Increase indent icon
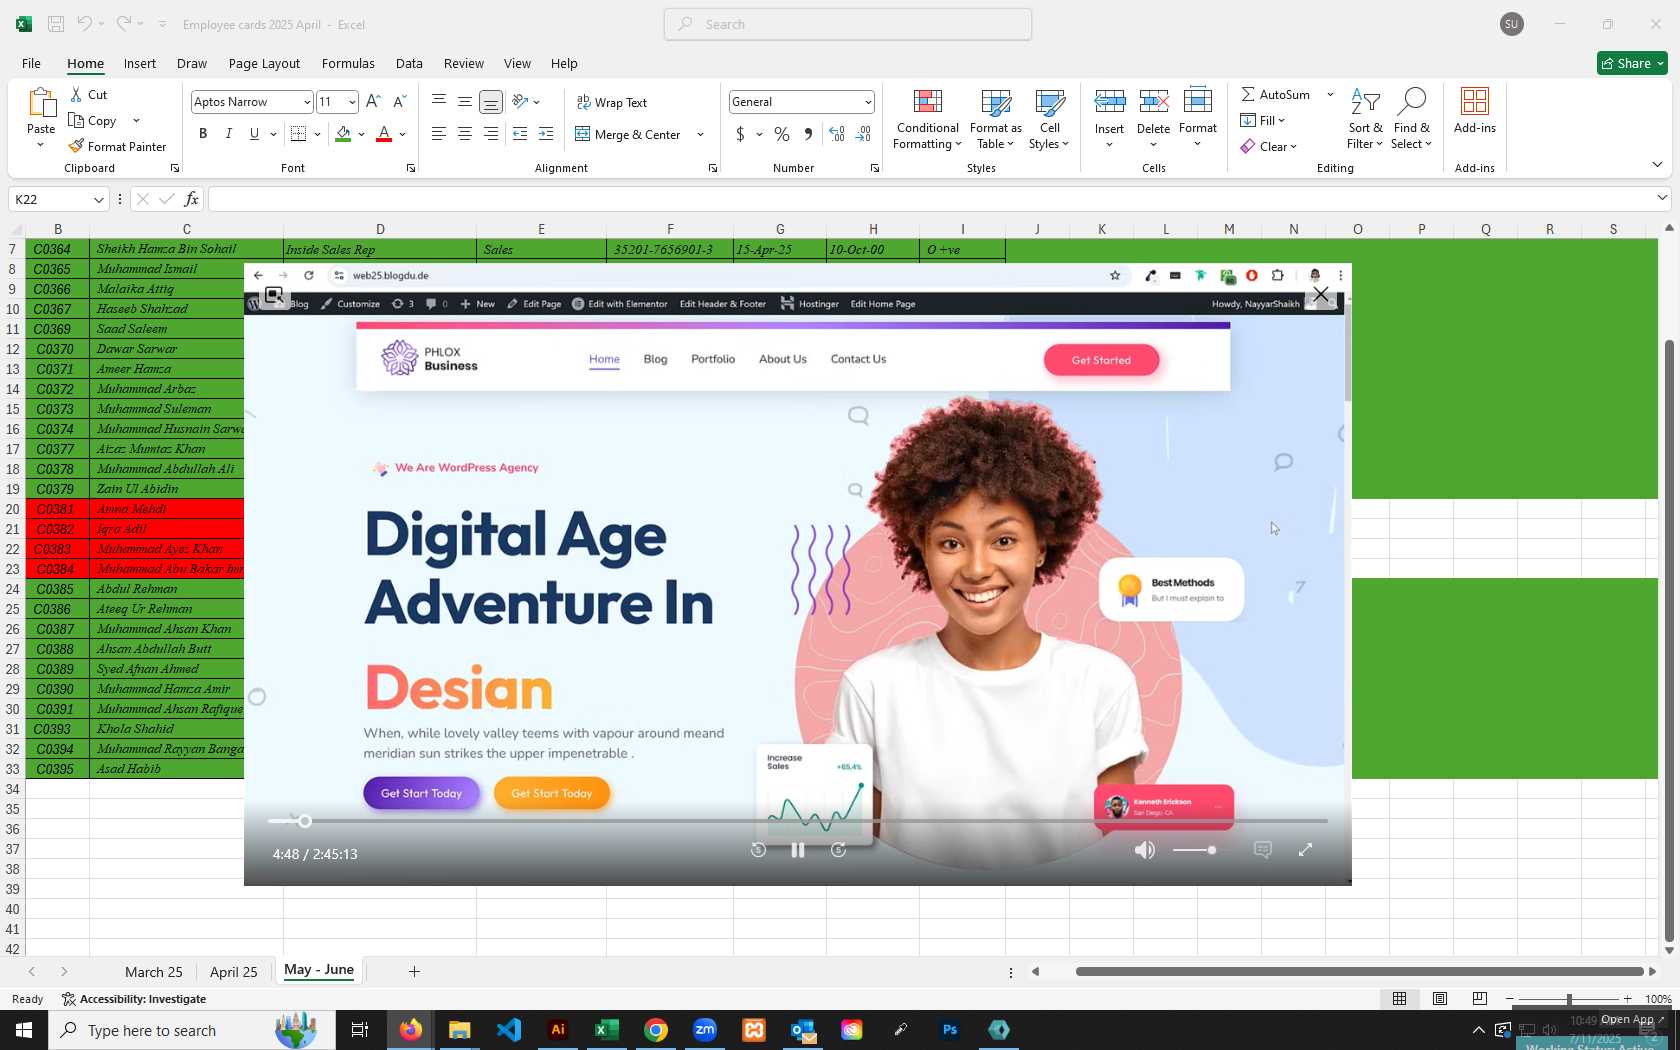Viewport: 1680px width, 1050px height. tap(546, 134)
